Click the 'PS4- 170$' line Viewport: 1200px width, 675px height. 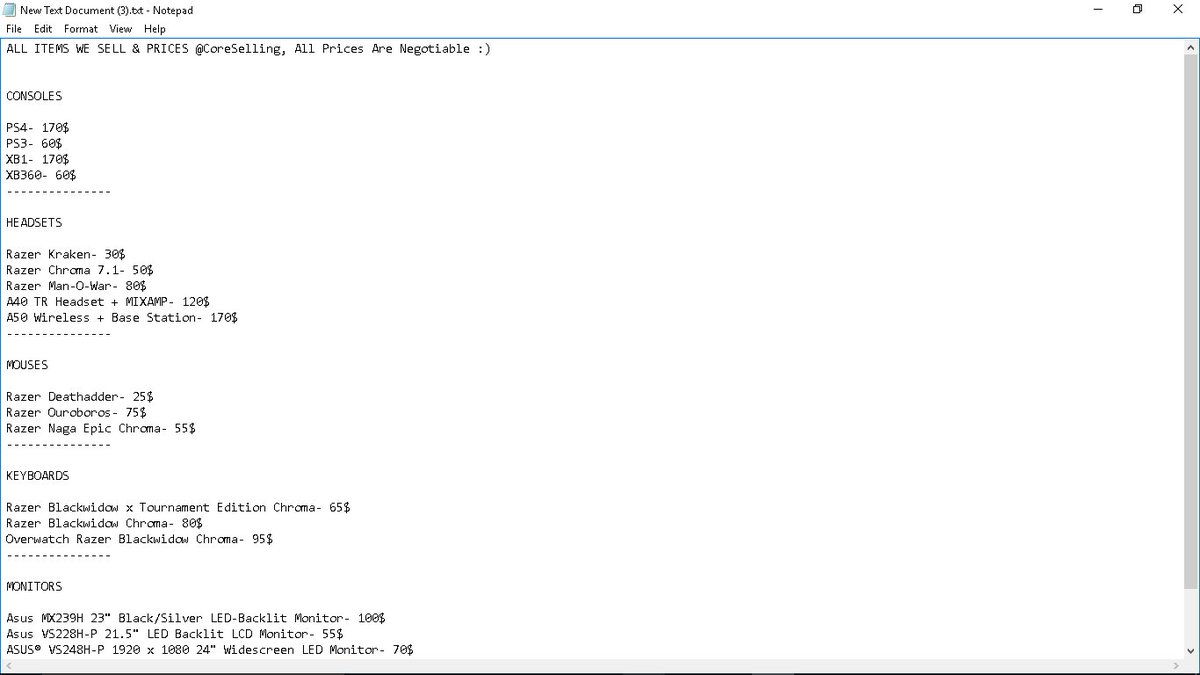click(x=37, y=128)
